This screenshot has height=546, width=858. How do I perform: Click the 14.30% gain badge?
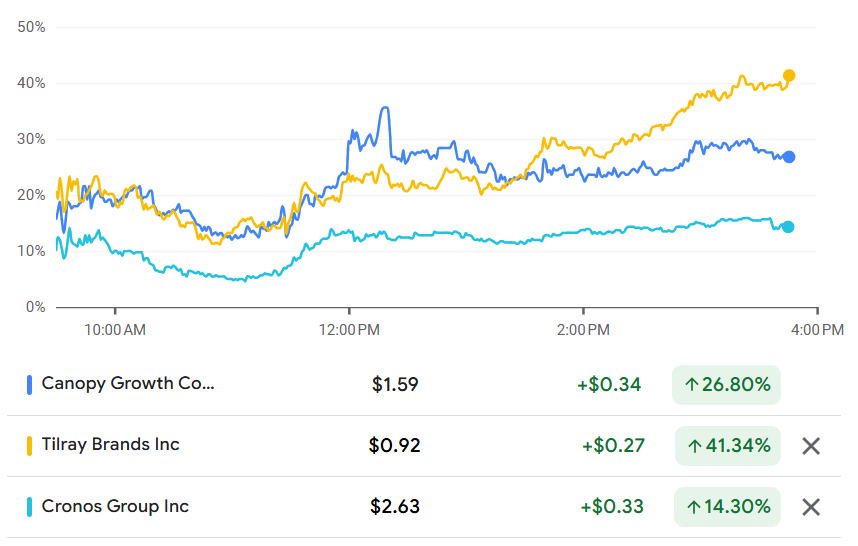(x=728, y=507)
